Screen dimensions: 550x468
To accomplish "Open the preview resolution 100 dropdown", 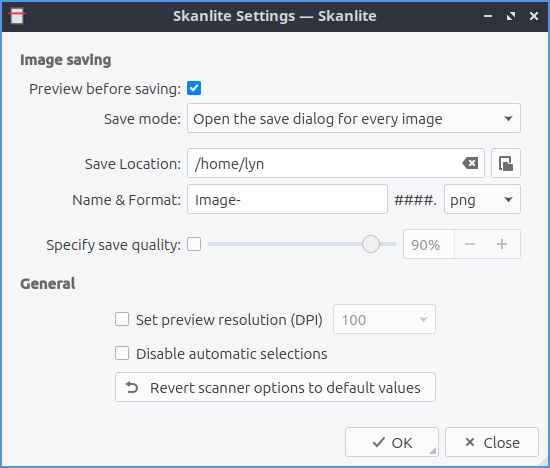I will point(384,319).
